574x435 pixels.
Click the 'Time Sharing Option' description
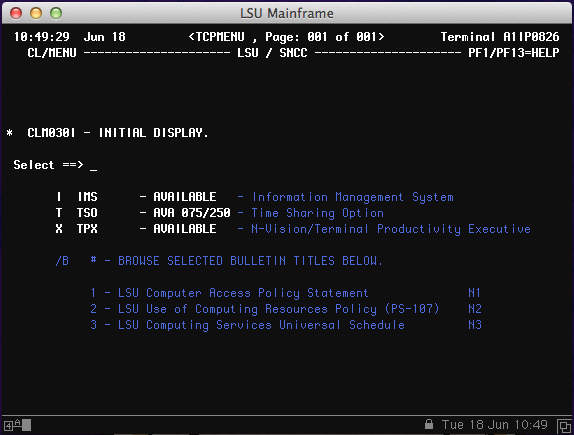point(317,213)
